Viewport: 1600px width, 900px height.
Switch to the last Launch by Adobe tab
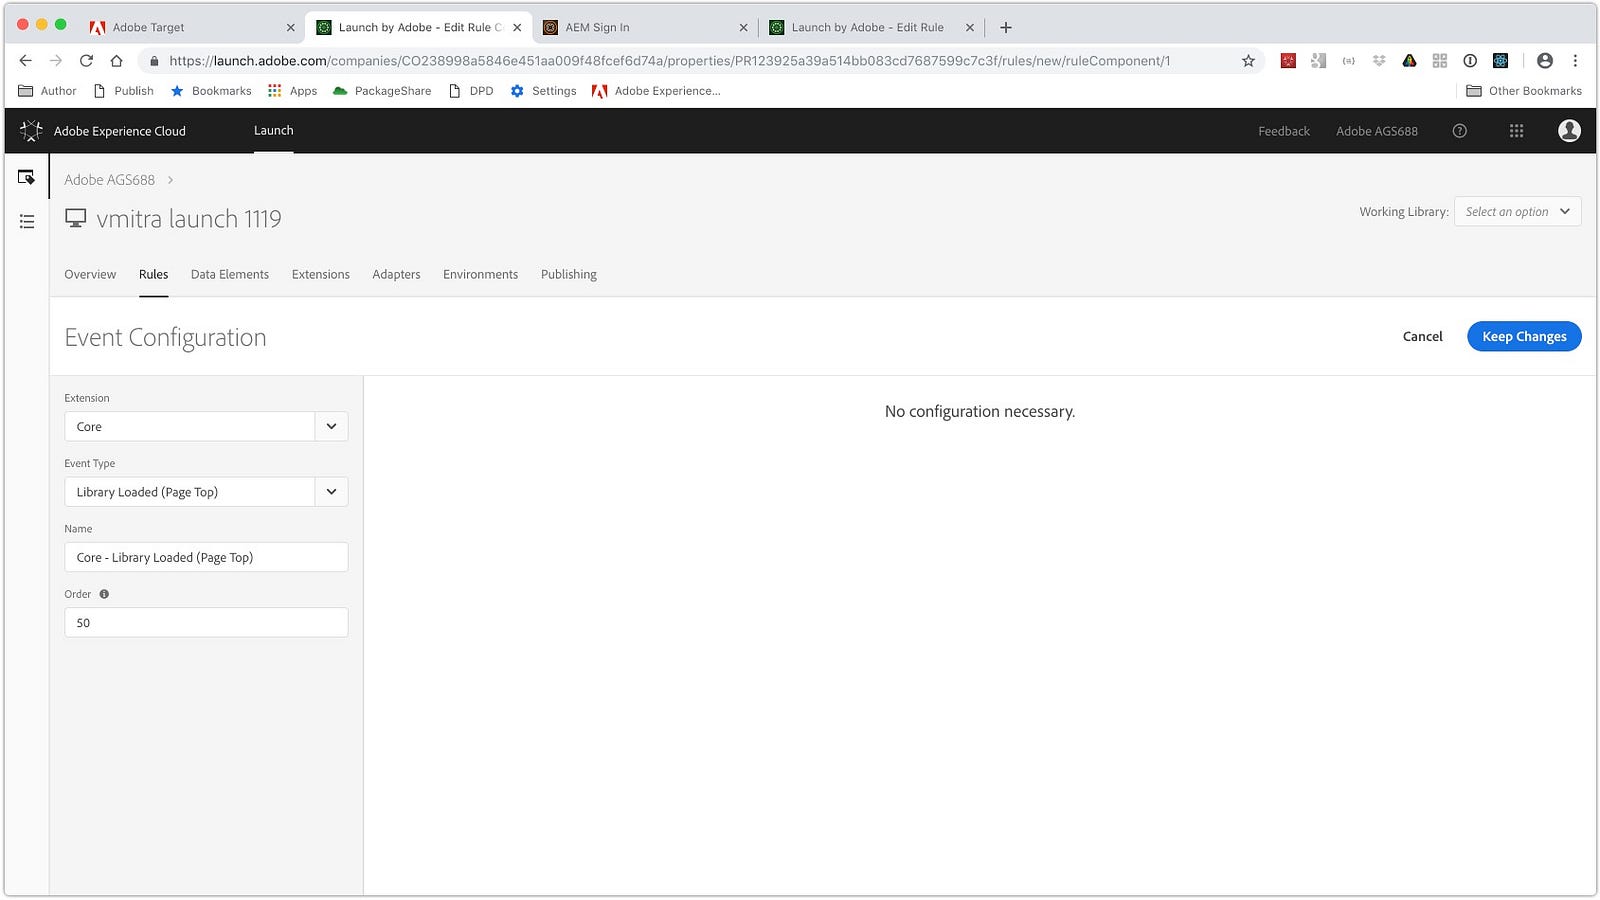(870, 27)
